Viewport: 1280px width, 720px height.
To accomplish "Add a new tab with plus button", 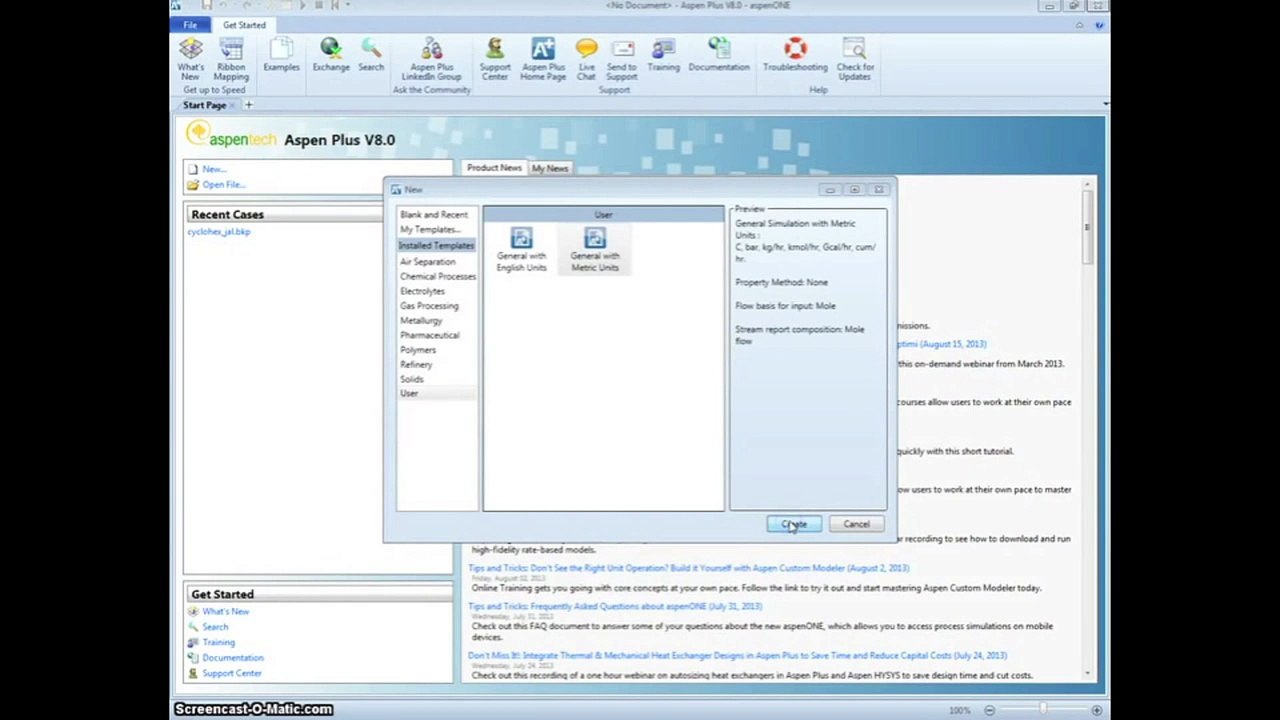I will coord(248,105).
